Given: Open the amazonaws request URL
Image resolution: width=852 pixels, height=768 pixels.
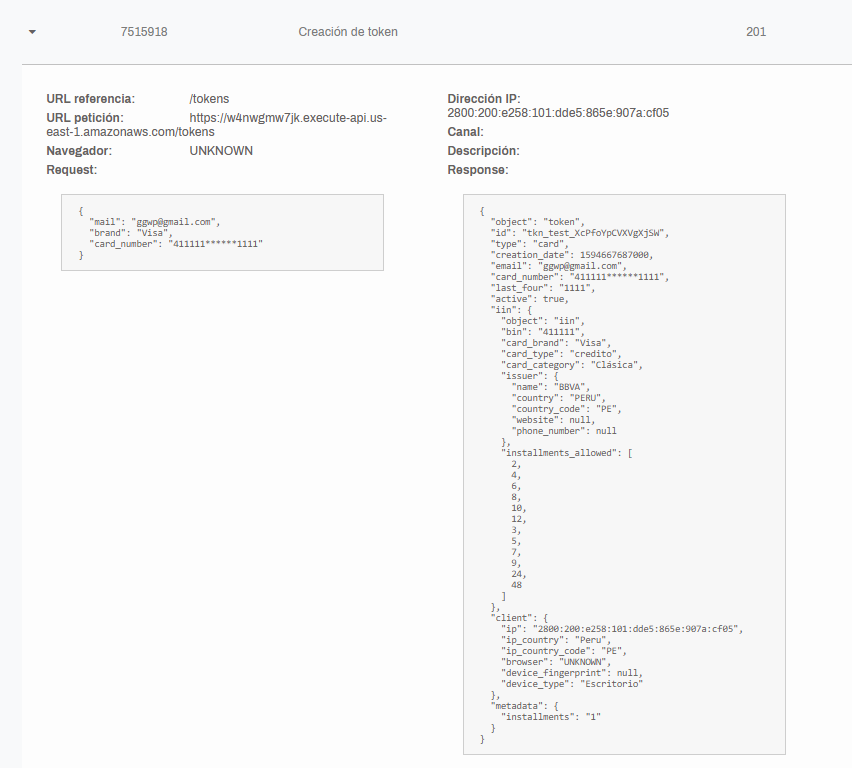Looking at the screenshot, I should [216, 125].
